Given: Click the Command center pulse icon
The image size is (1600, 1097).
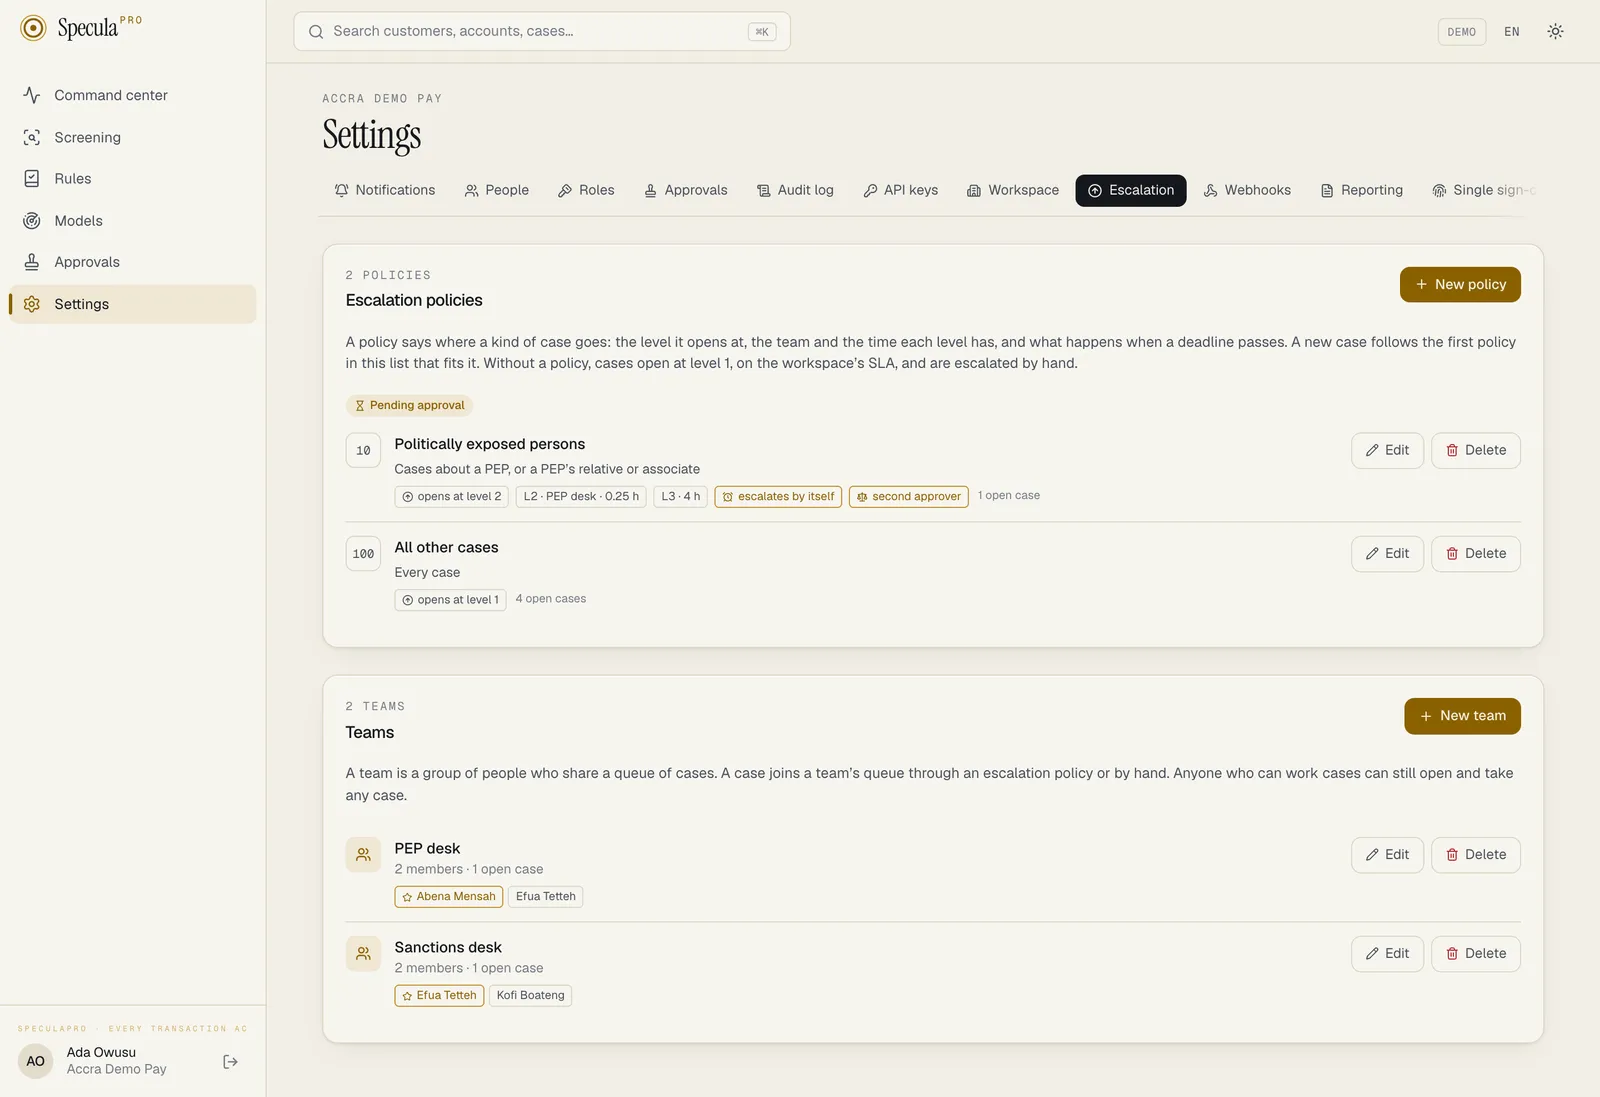Looking at the screenshot, I should pos(32,95).
